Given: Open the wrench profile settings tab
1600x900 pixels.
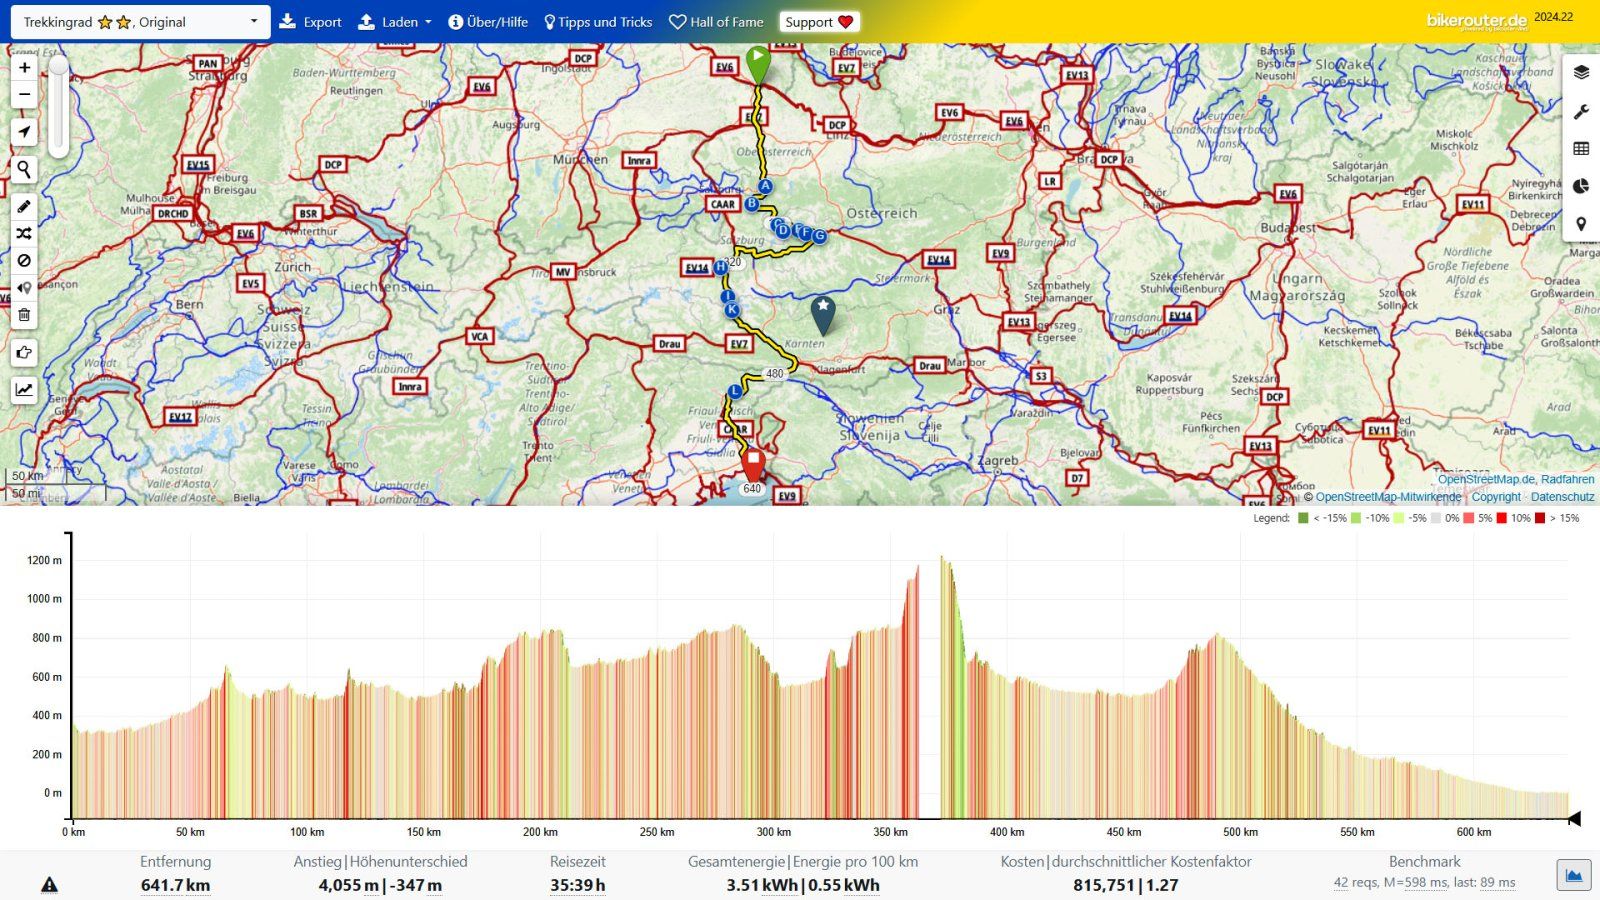Looking at the screenshot, I should 1581,112.
